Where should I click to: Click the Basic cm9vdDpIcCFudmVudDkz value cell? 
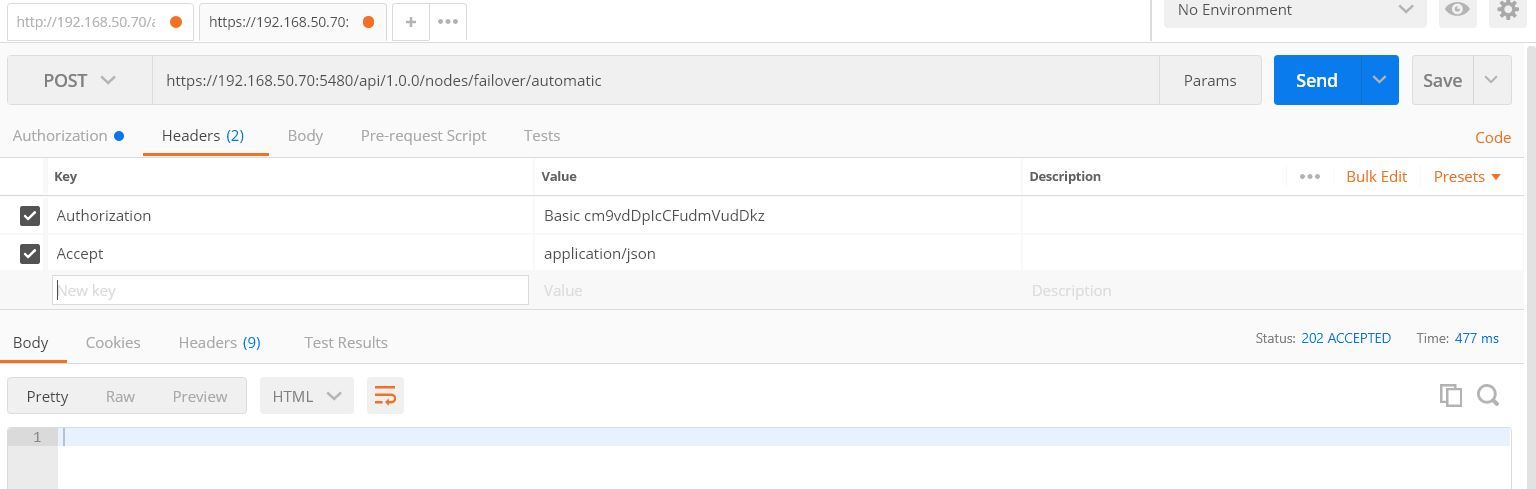tap(777, 215)
